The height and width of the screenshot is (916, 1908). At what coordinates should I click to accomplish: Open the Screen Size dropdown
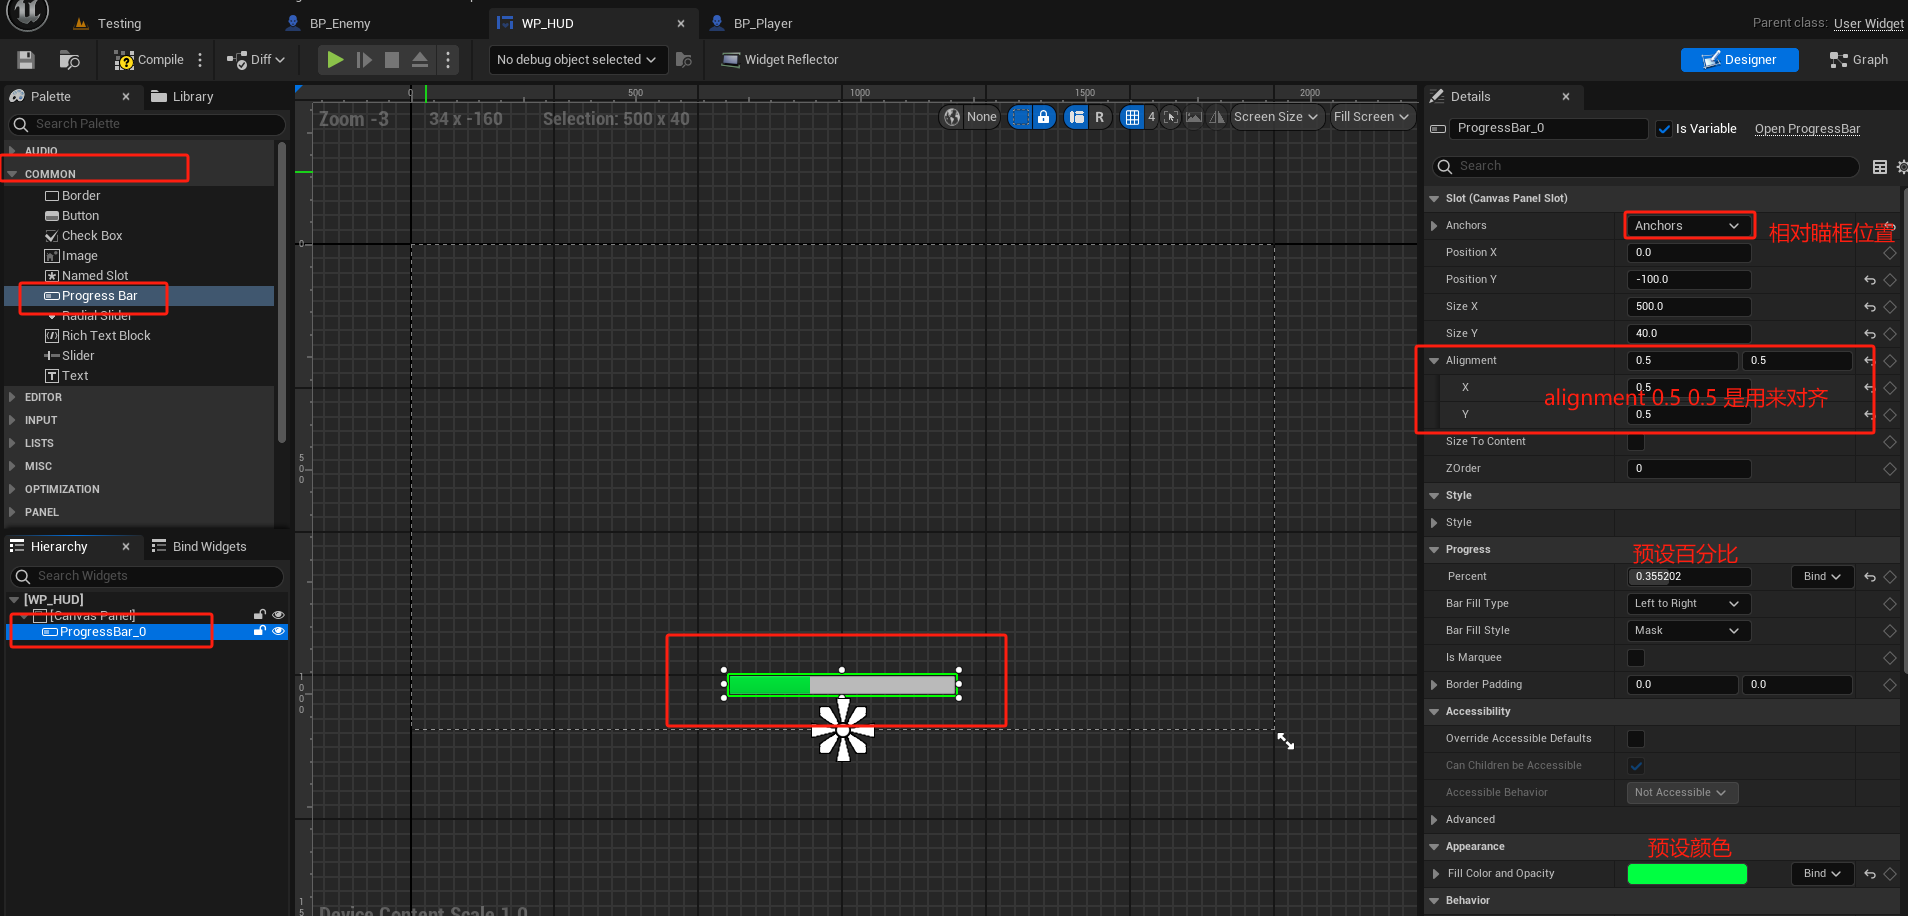(1276, 117)
